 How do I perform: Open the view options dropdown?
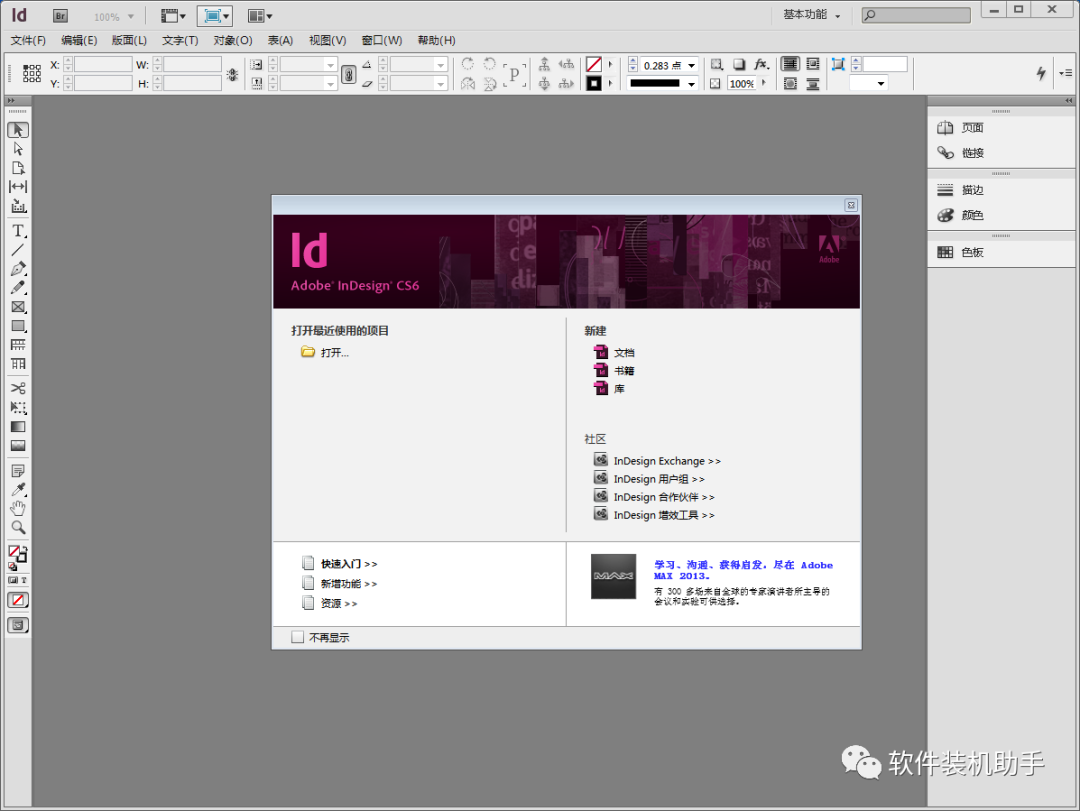point(173,16)
